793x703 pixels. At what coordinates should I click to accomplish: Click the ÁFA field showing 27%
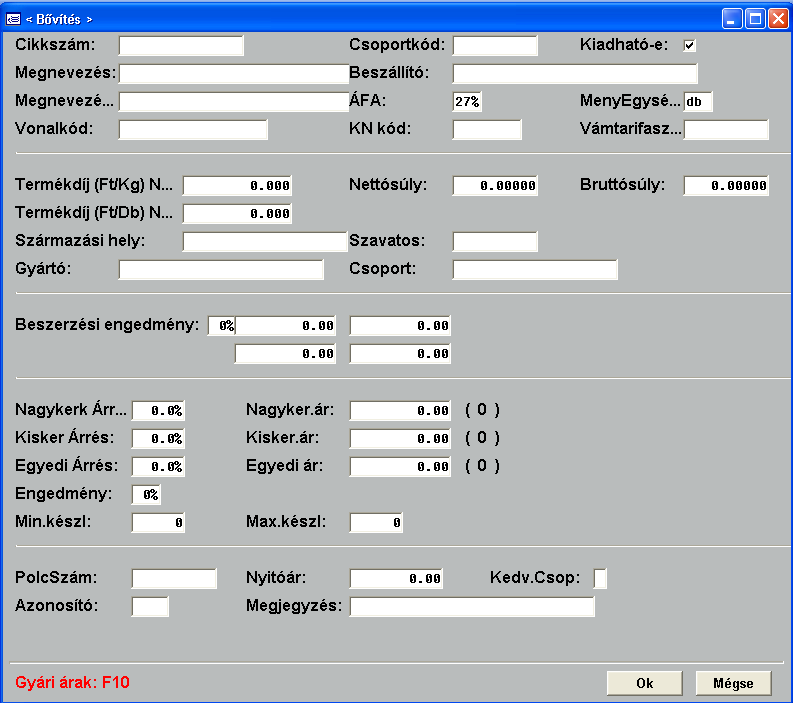467,102
